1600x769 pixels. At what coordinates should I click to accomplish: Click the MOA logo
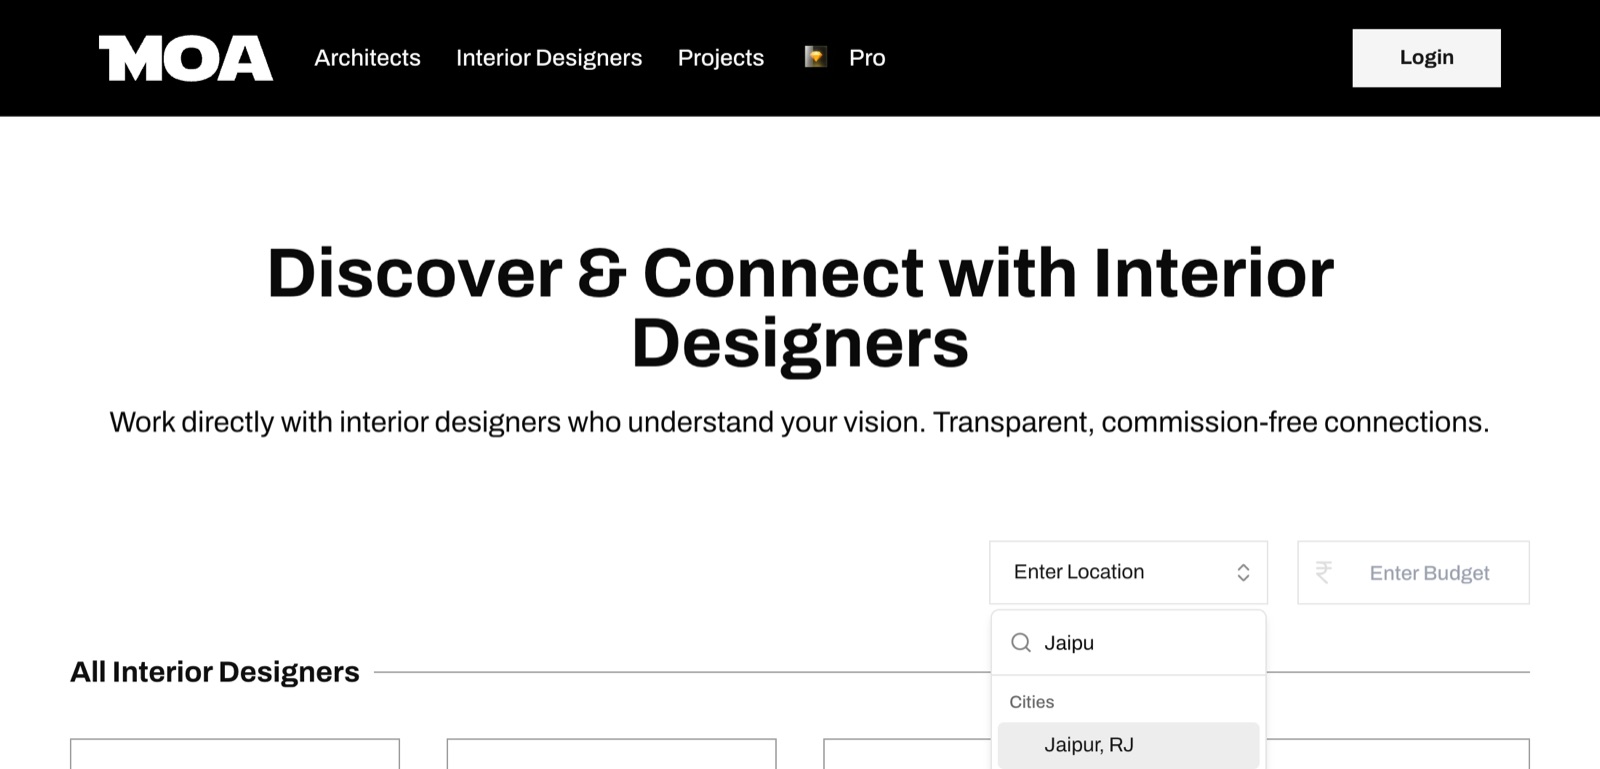coord(186,58)
